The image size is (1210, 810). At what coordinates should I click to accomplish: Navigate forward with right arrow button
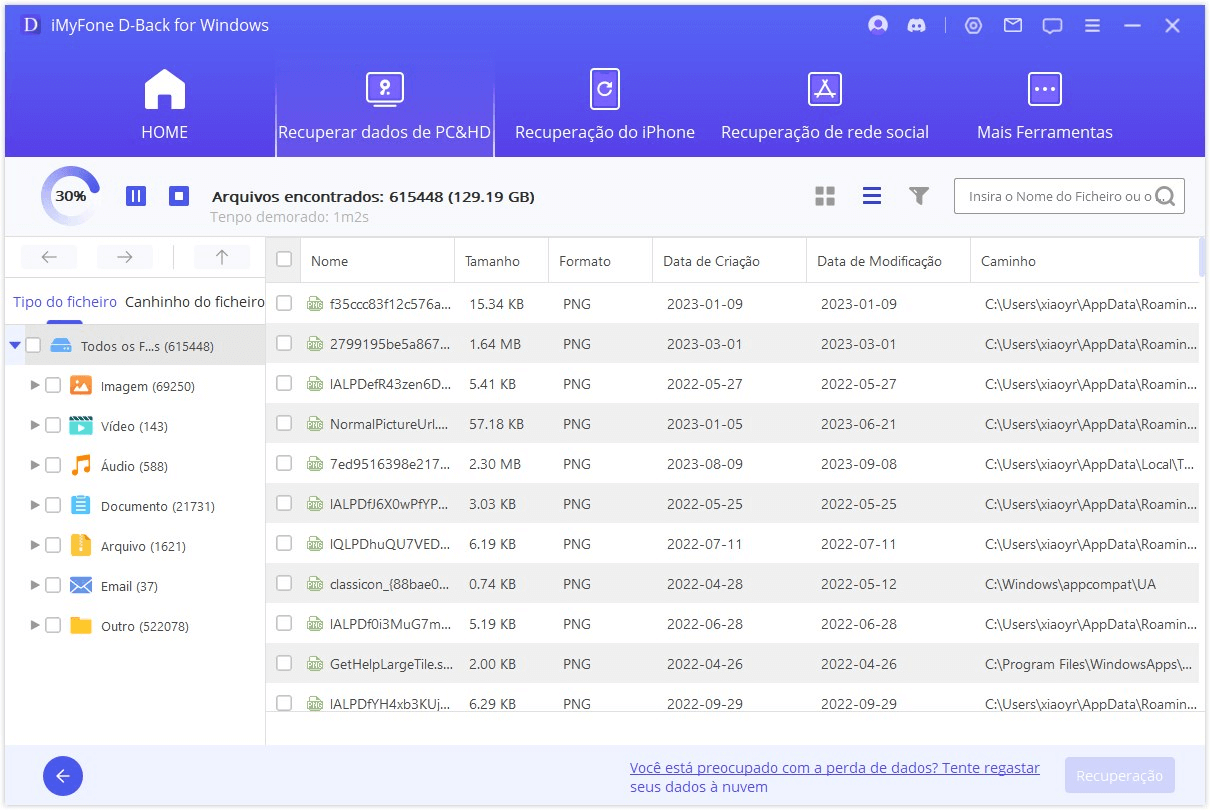click(x=125, y=257)
